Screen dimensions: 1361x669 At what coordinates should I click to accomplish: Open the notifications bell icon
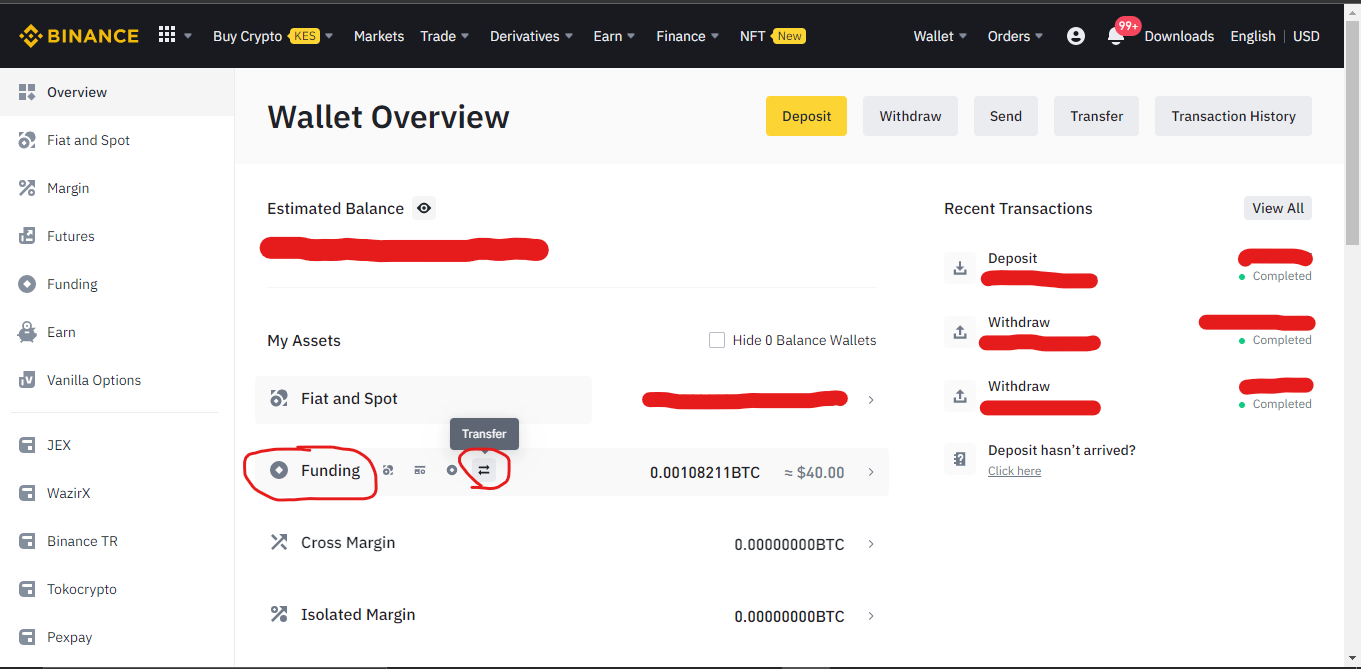1116,36
